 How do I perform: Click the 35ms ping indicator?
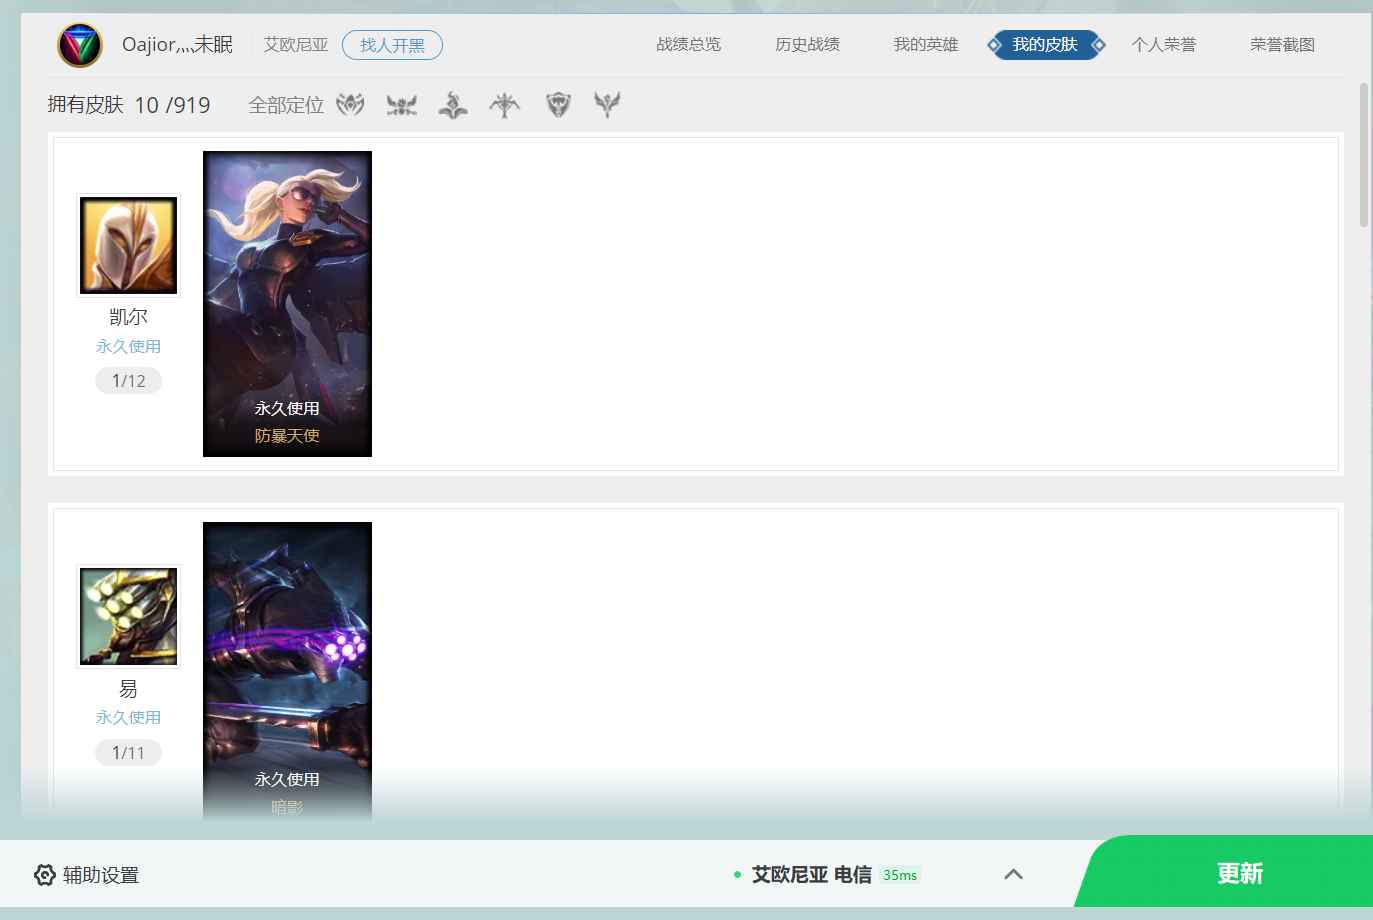point(900,875)
